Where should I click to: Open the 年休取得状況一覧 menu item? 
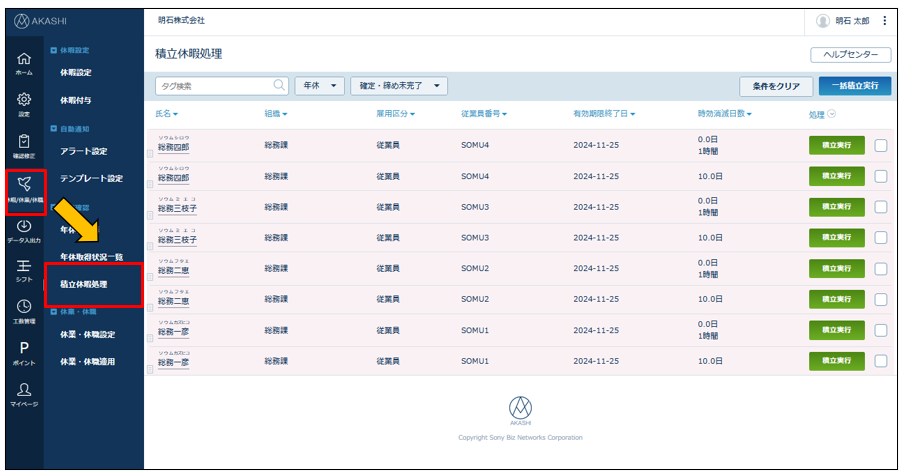91,257
